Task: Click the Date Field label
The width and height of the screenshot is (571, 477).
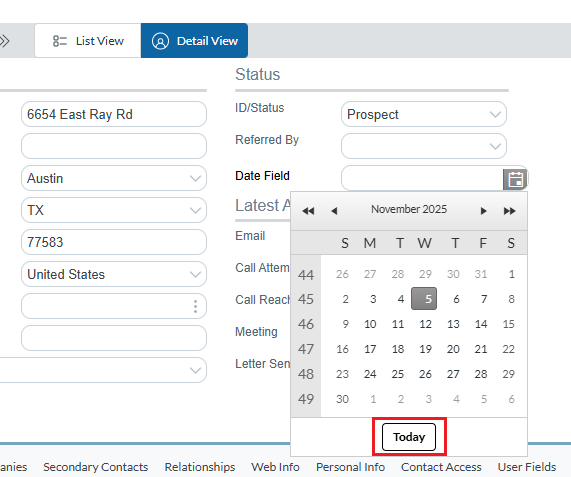Action: [262, 176]
